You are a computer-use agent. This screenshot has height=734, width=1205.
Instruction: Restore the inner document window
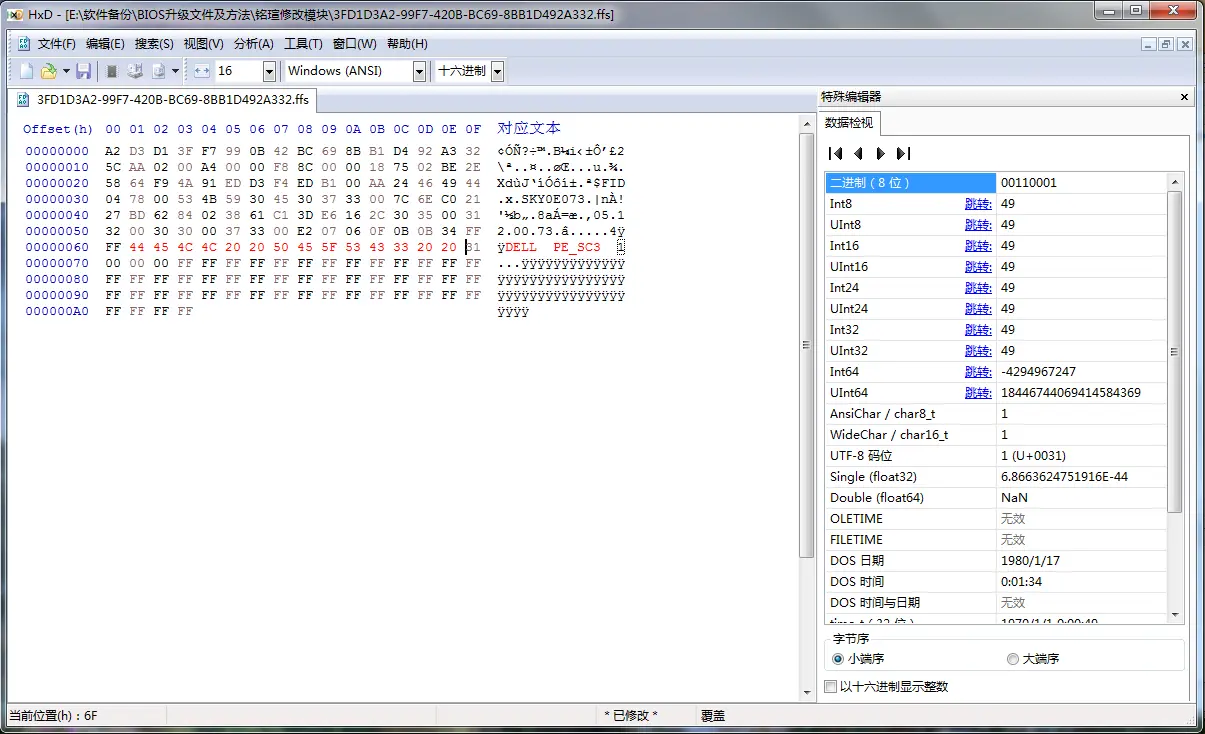(x=1167, y=44)
